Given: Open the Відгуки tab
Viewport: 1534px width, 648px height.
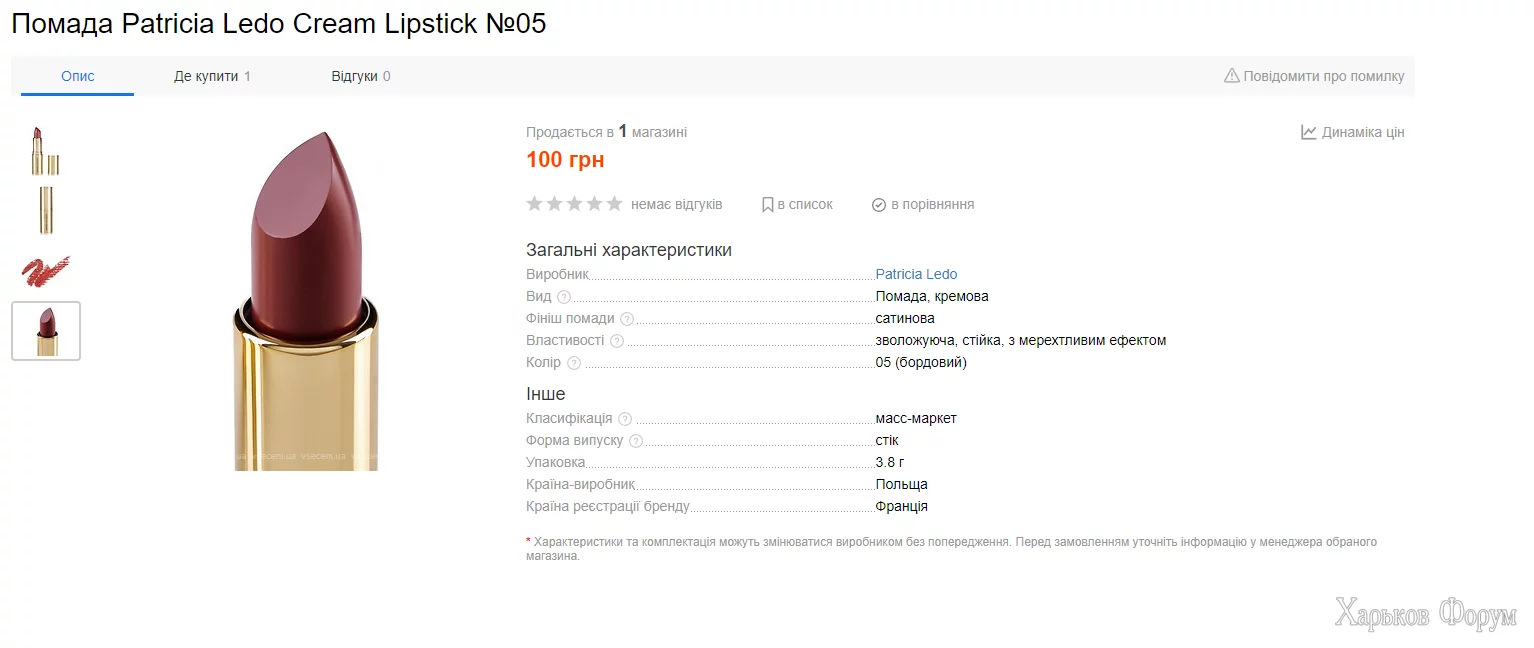Looking at the screenshot, I should (361, 76).
